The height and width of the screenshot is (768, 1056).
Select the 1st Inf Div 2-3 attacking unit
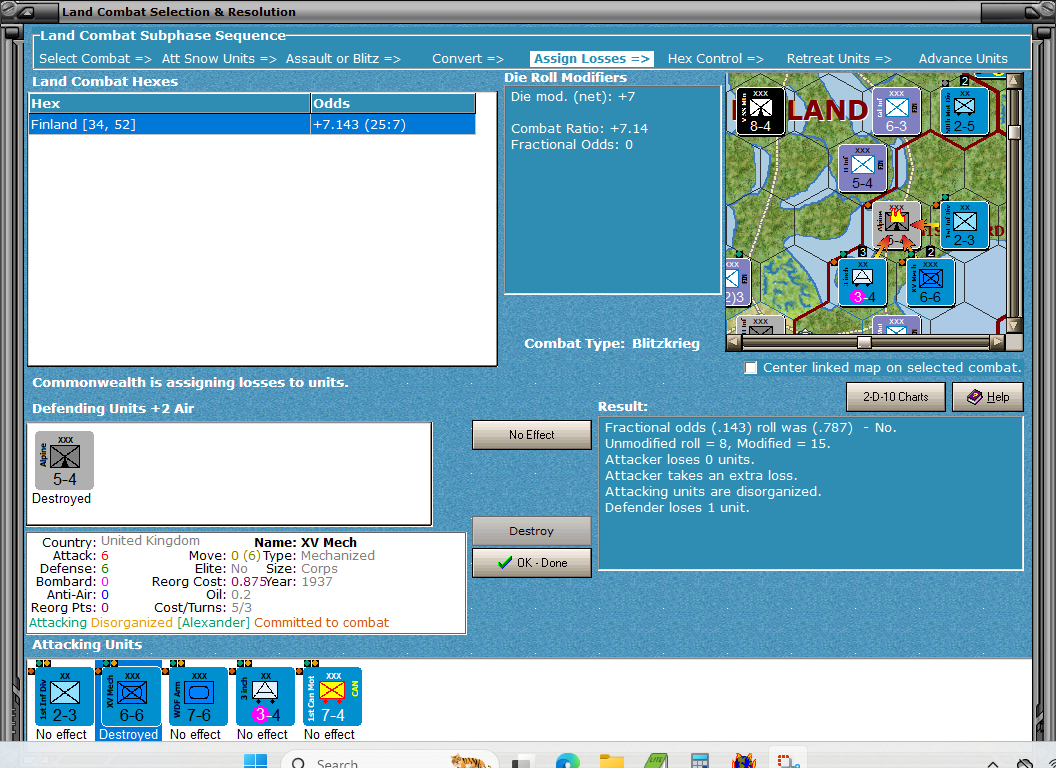tap(65, 697)
